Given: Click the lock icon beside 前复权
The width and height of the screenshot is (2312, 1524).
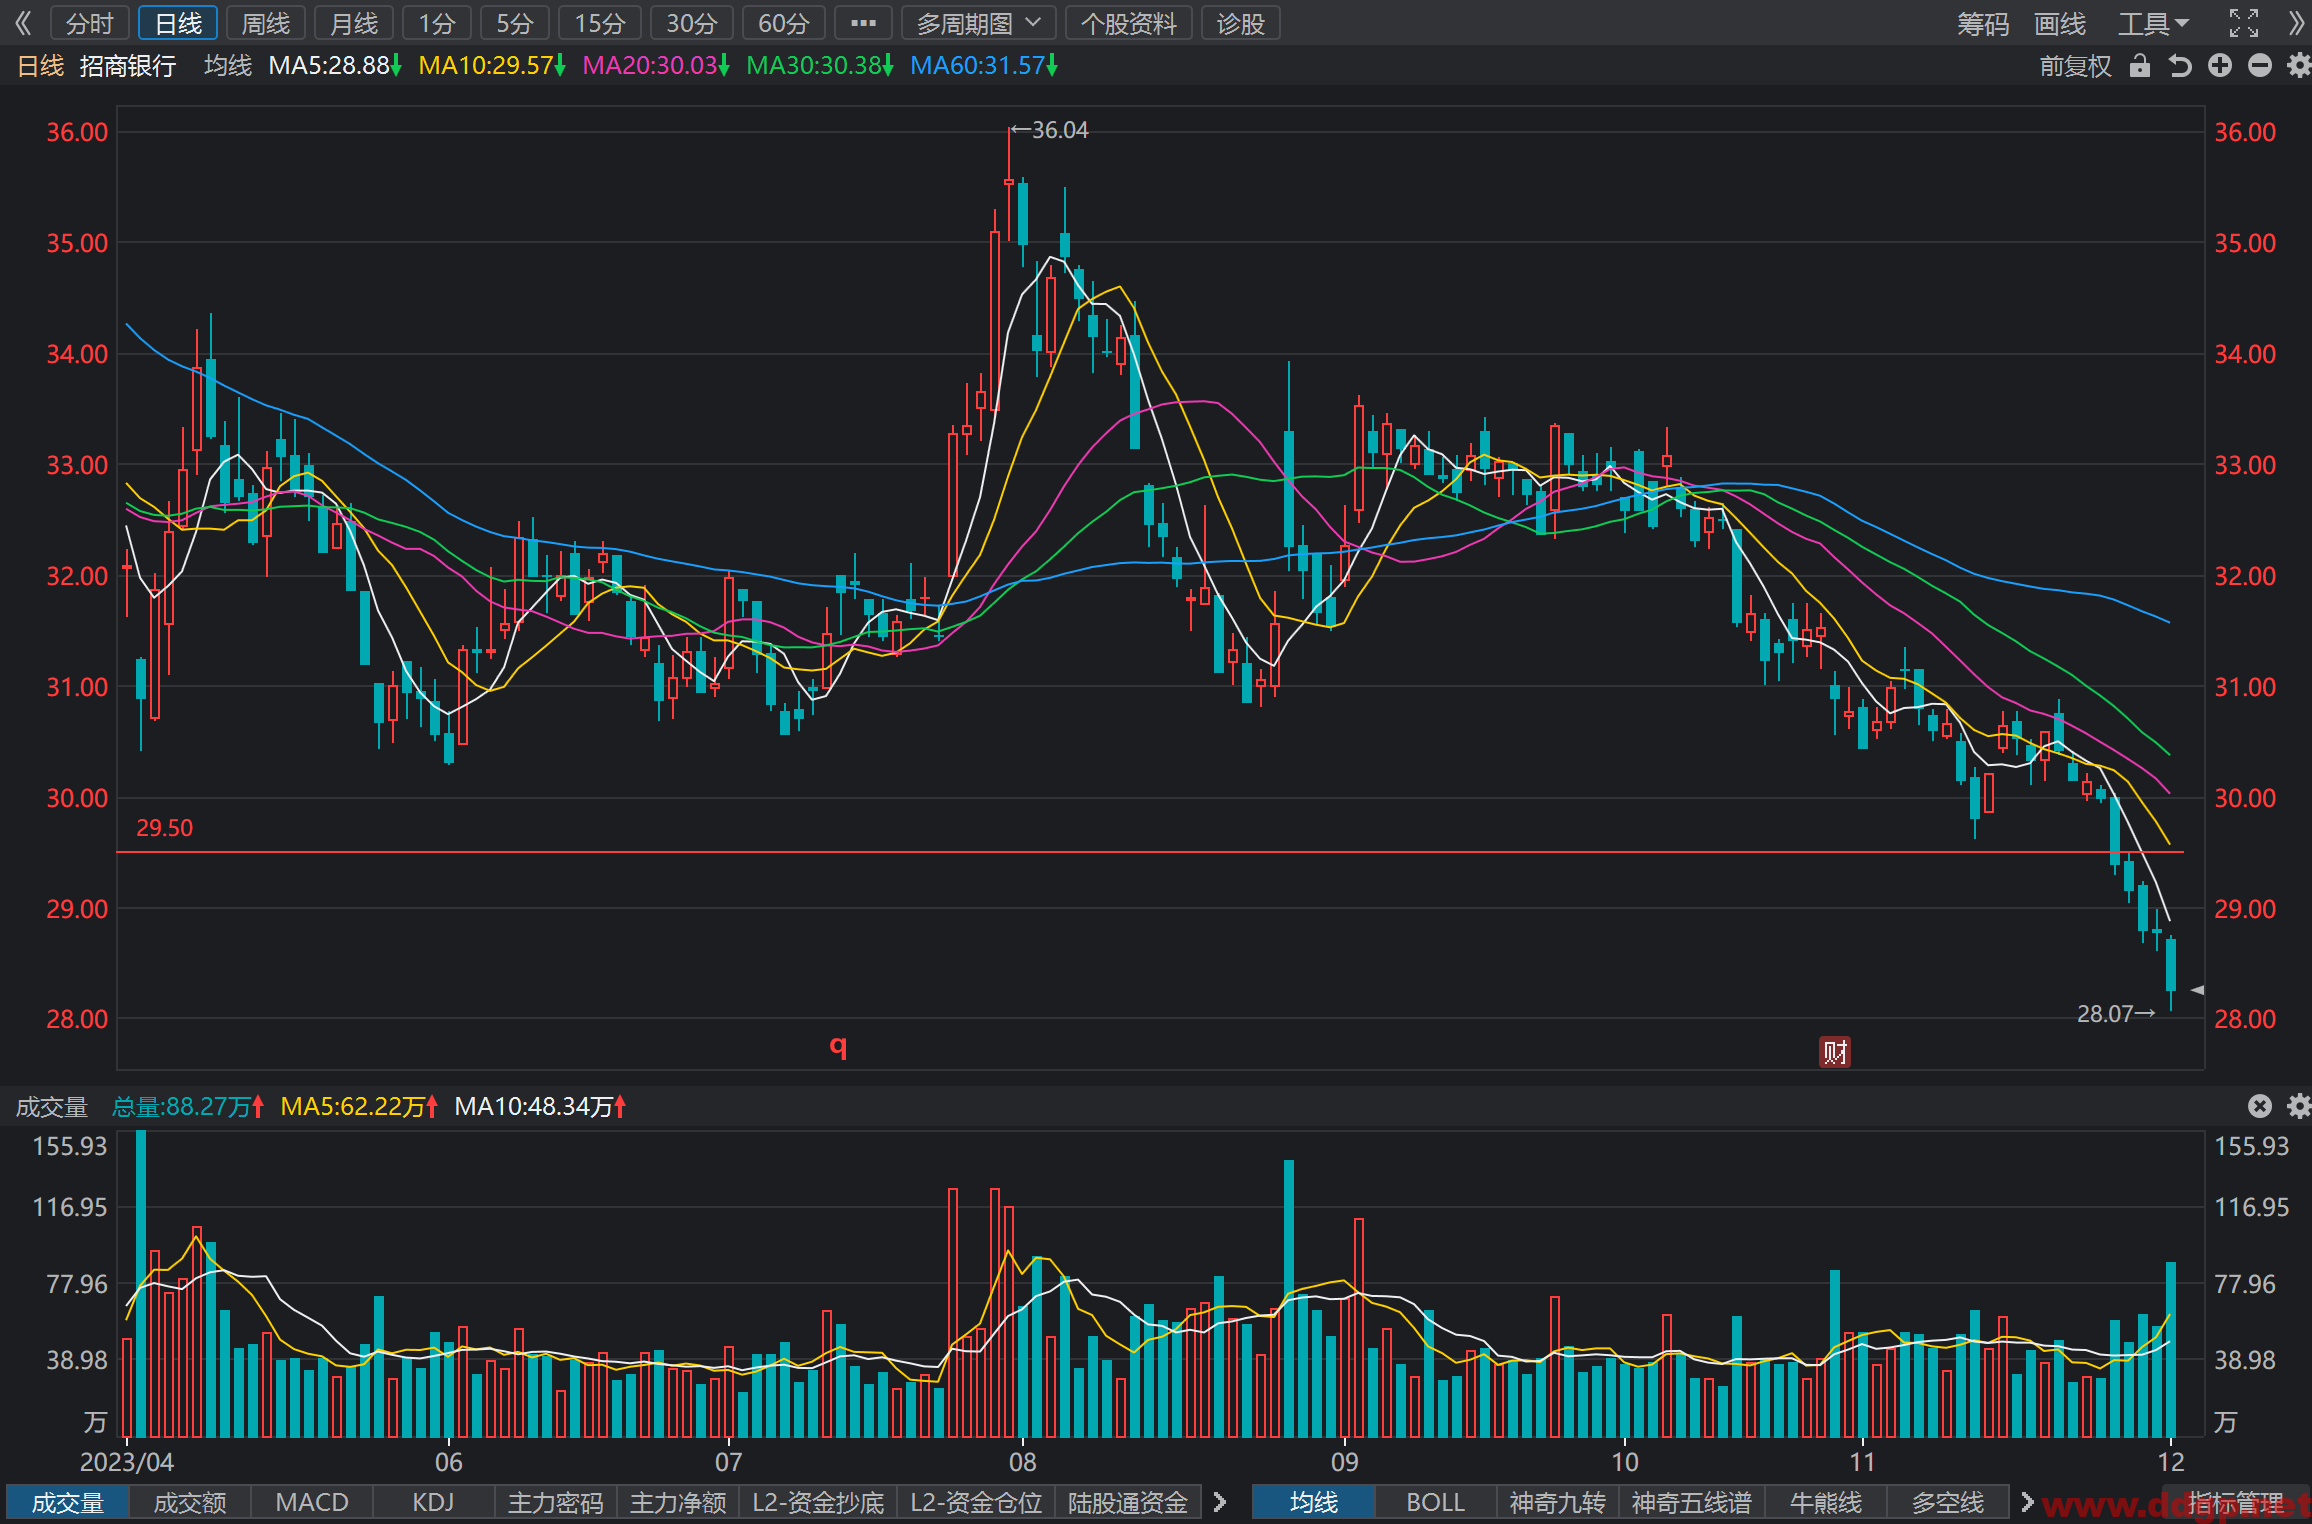Looking at the screenshot, I should coord(2139,66).
